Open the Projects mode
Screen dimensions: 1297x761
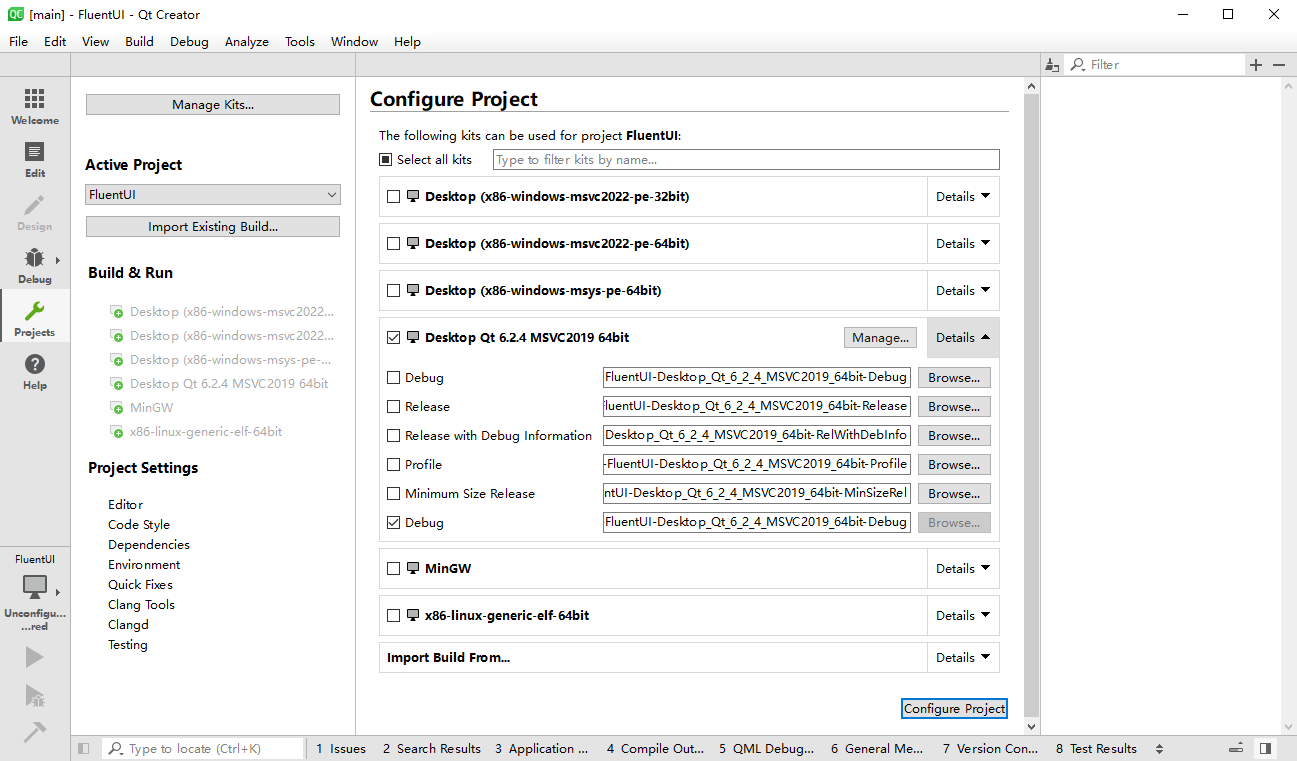coord(35,317)
